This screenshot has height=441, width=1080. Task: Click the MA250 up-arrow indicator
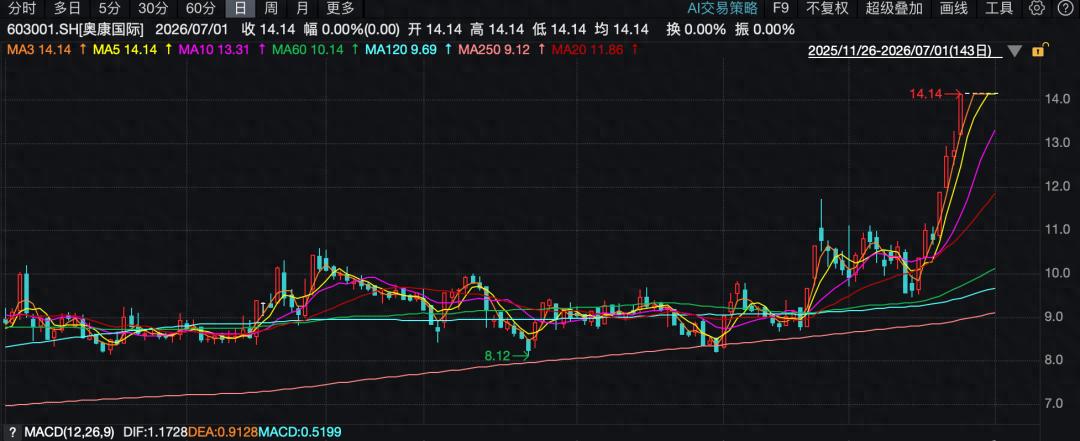[x=541, y=50]
